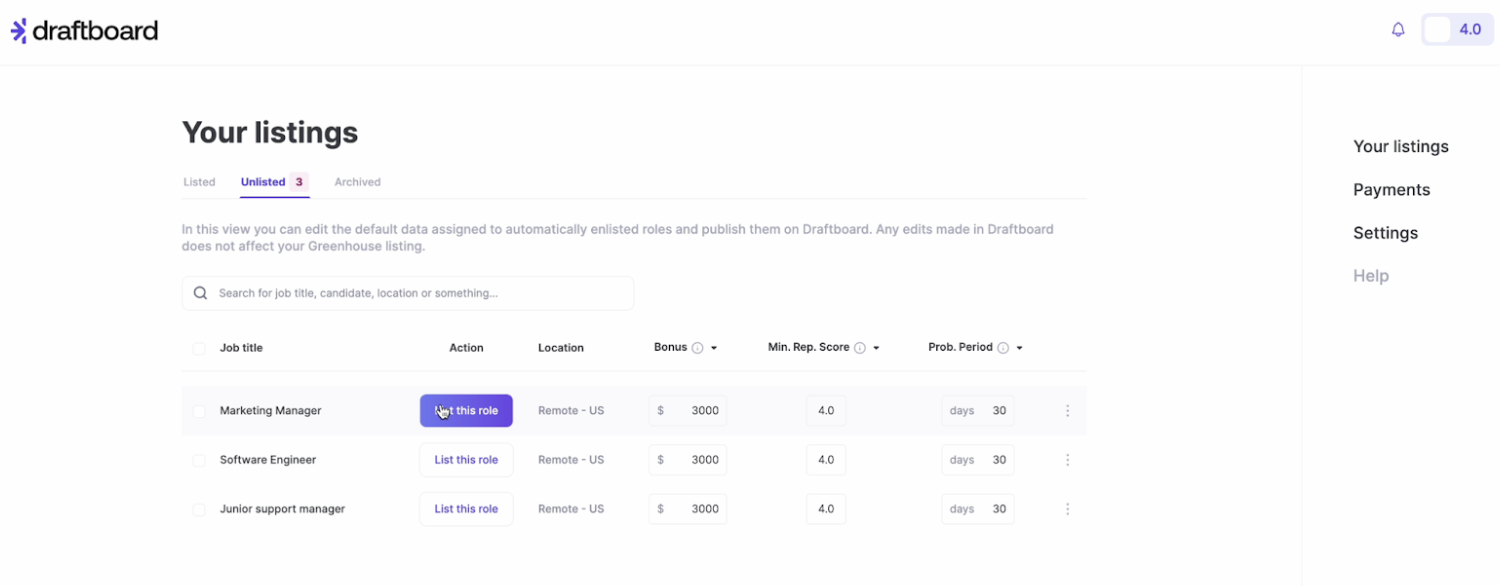Click the Prob. Period info icon
Image resolution: width=1500 pixels, height=586 pixels.
coord(1003,347)
